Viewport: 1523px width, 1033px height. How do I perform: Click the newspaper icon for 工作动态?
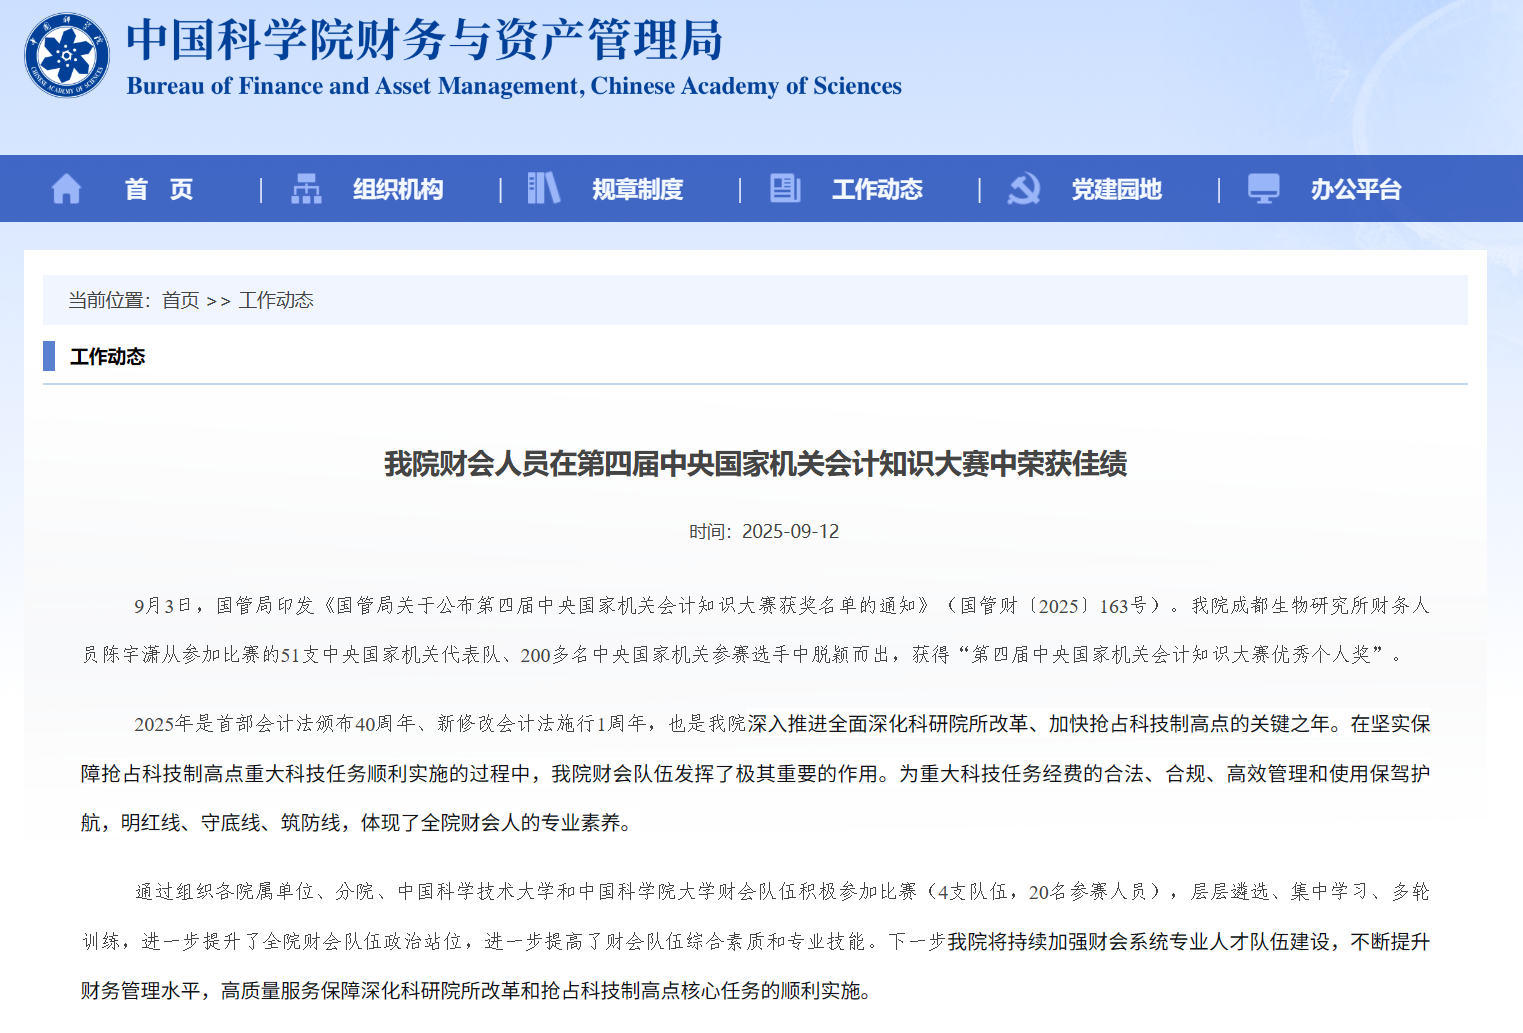785,188
